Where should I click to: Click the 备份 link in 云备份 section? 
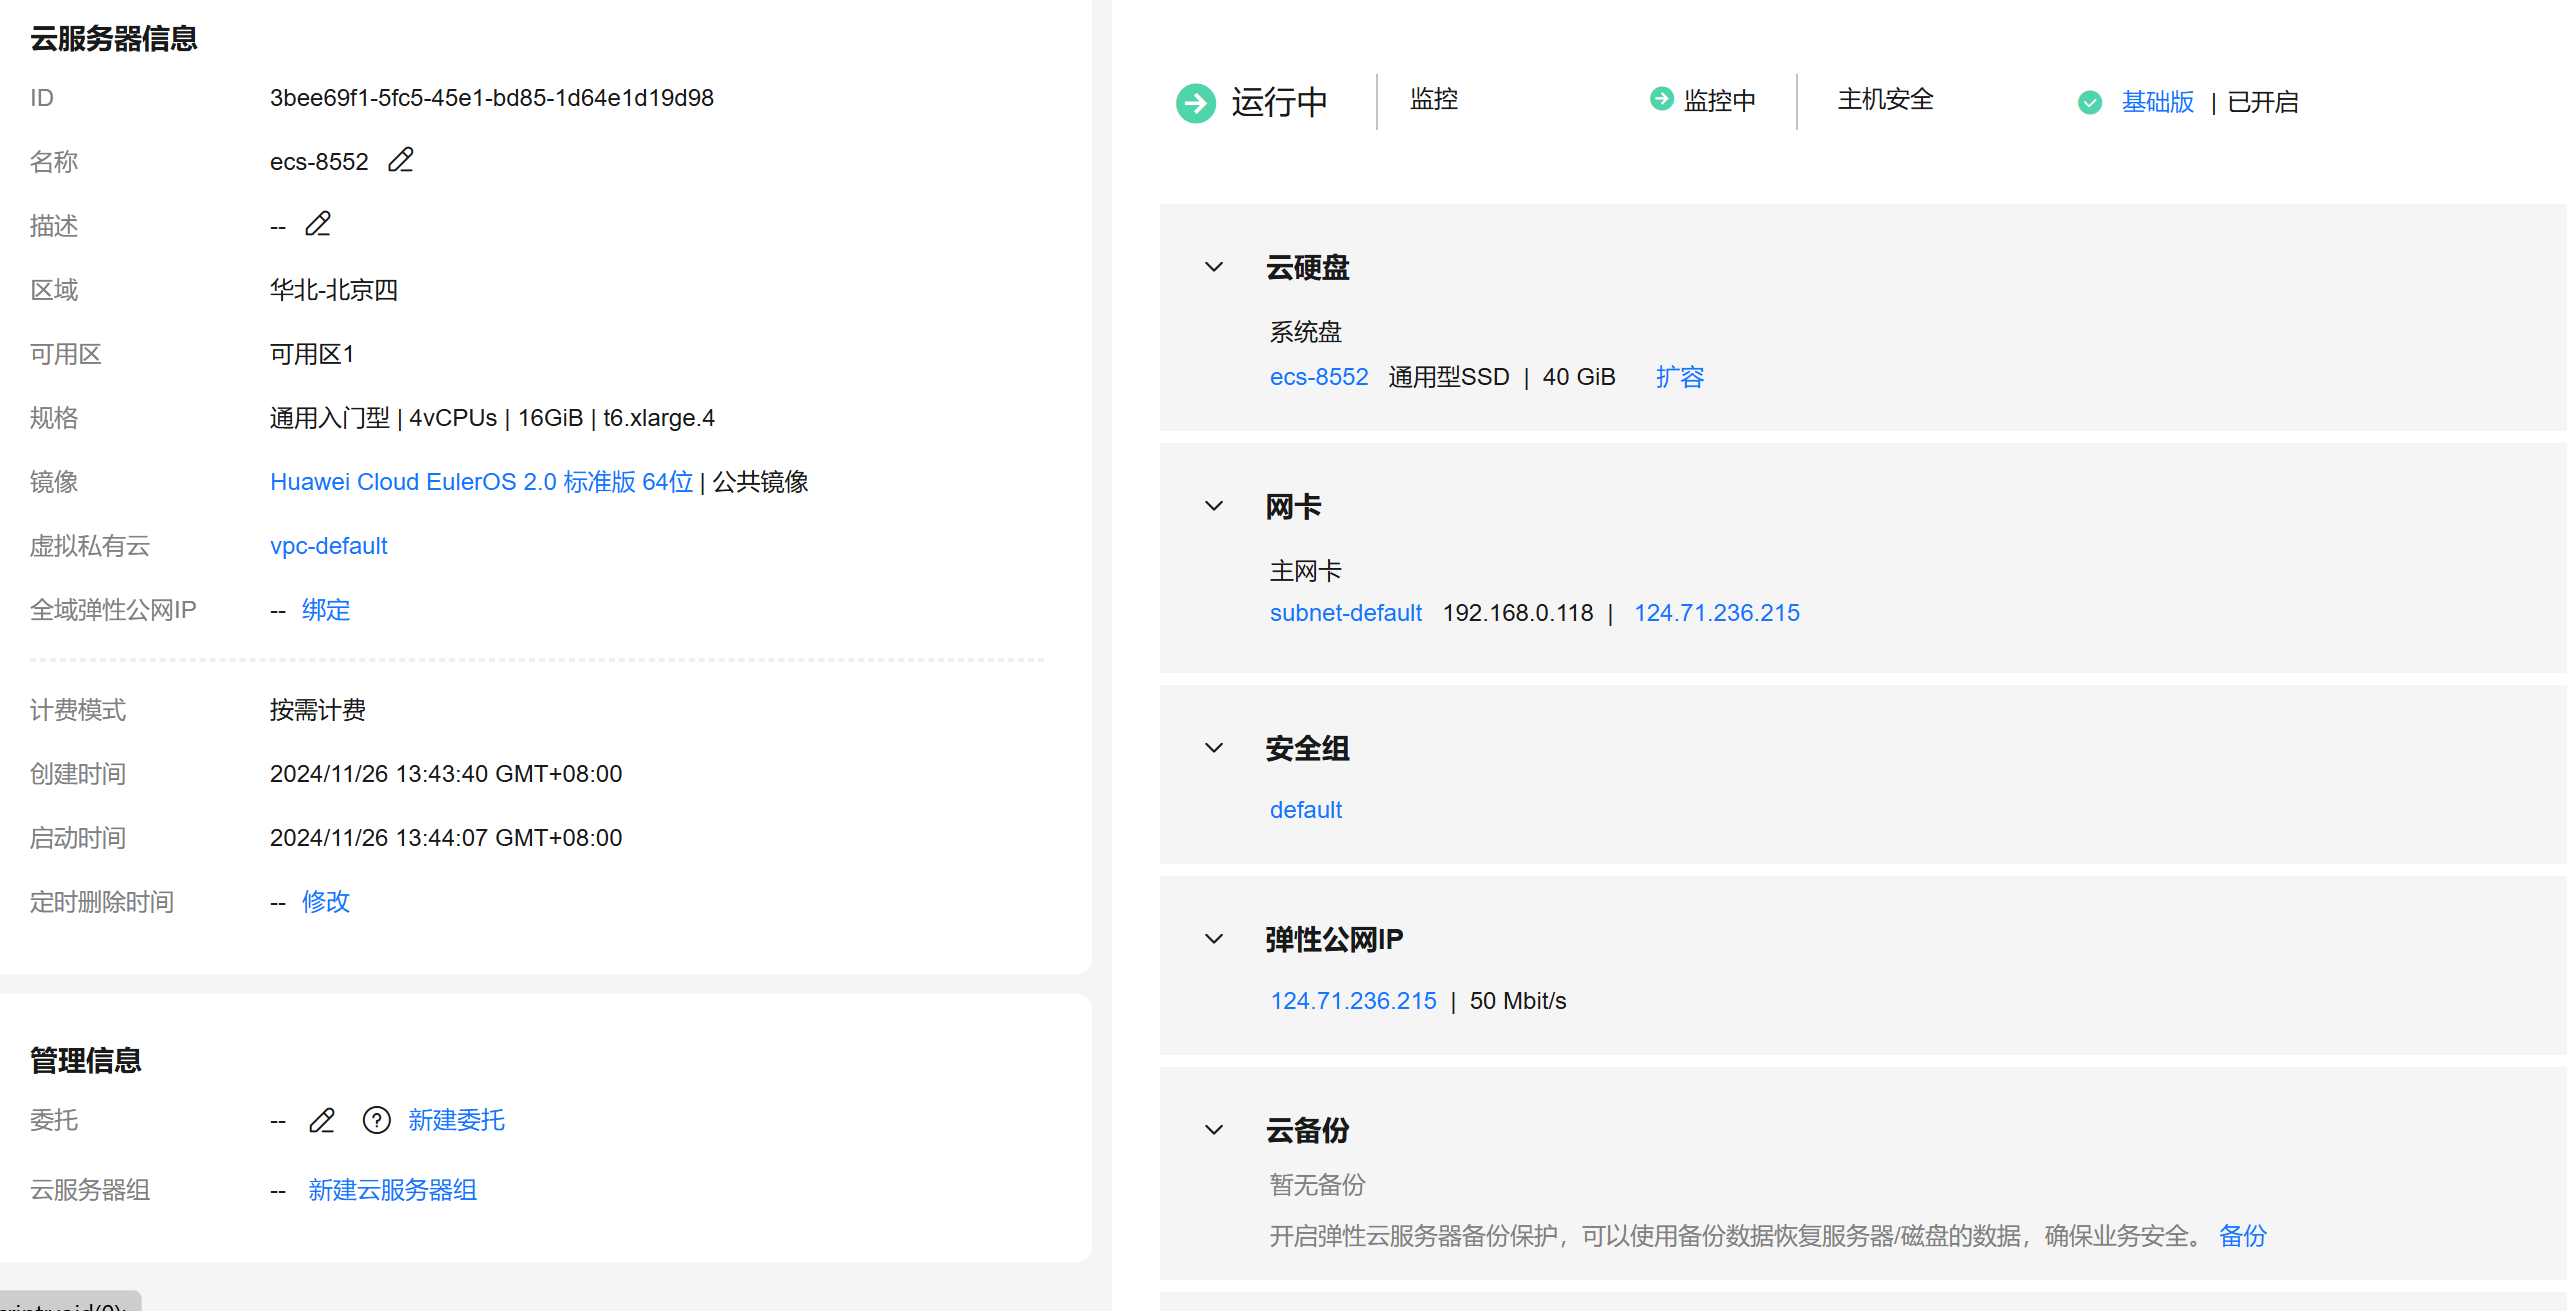click(2243, 1236)
